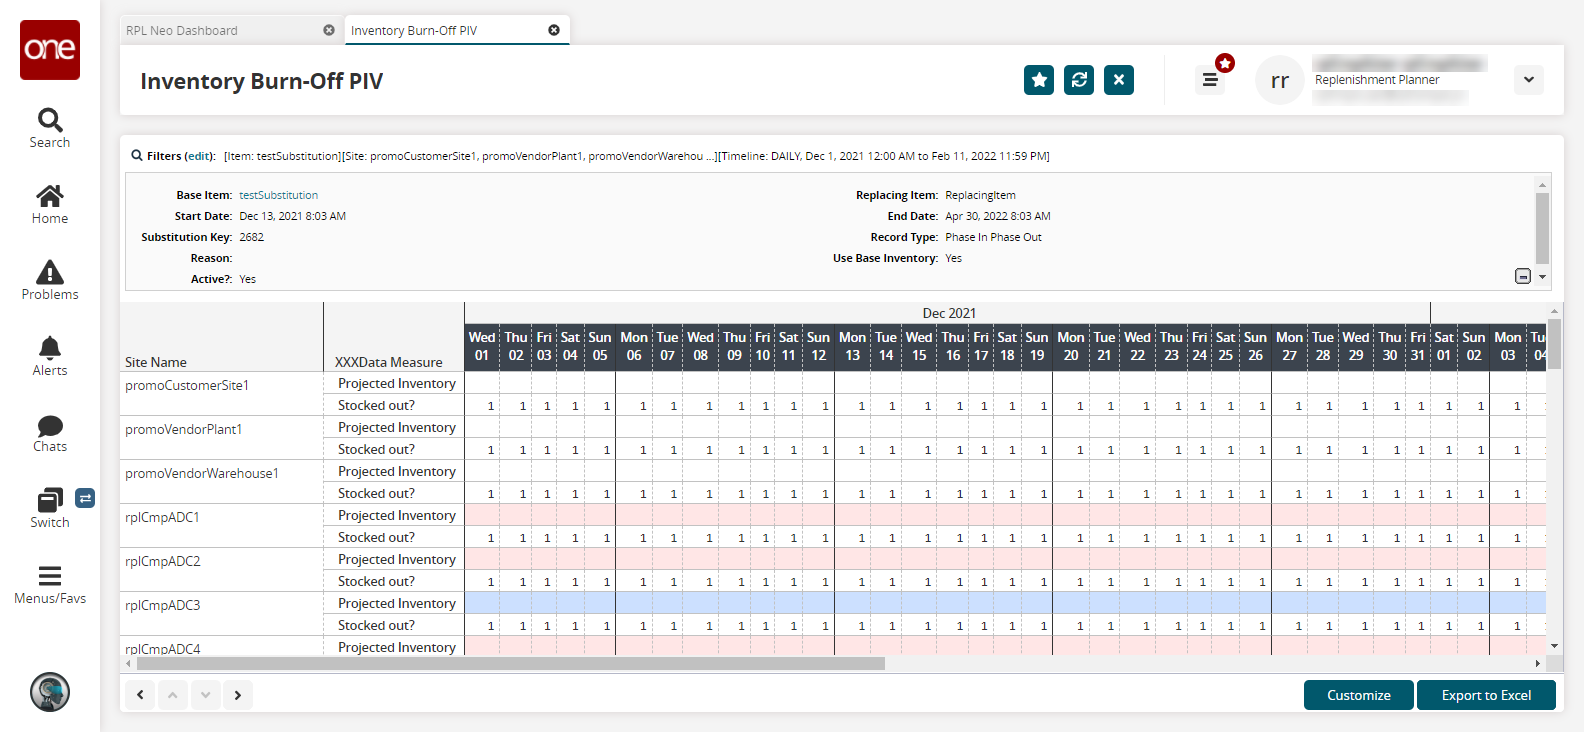The height and width of the screenshot is (732, 1584).
Task: Click Export to Excel button
Action: point(1486,695)
